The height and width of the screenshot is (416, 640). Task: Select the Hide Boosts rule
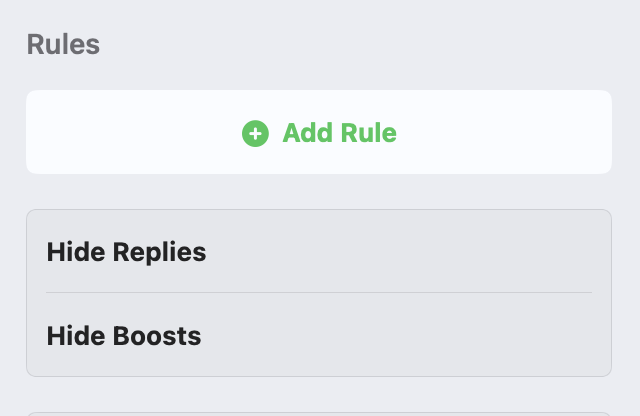click(x=124, y=336)
